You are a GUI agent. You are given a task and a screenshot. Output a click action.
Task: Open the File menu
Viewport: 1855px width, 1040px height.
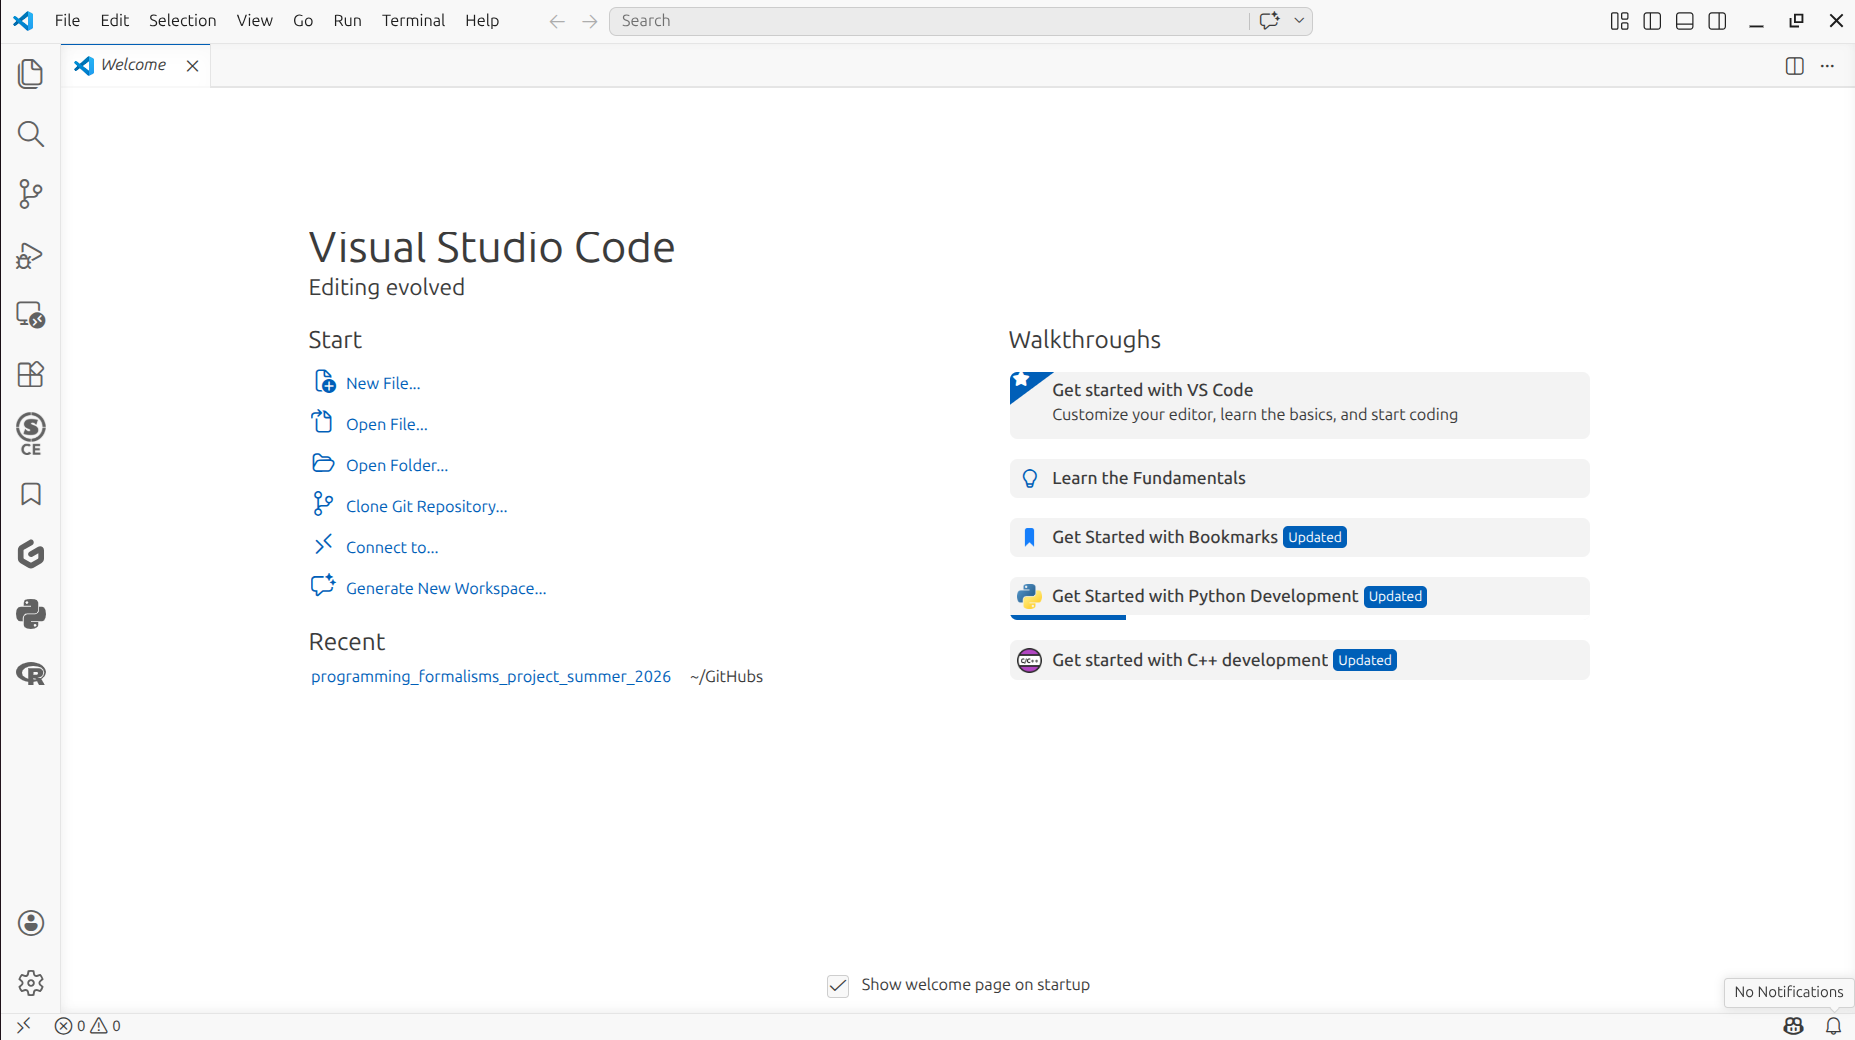tap(67, 21)
